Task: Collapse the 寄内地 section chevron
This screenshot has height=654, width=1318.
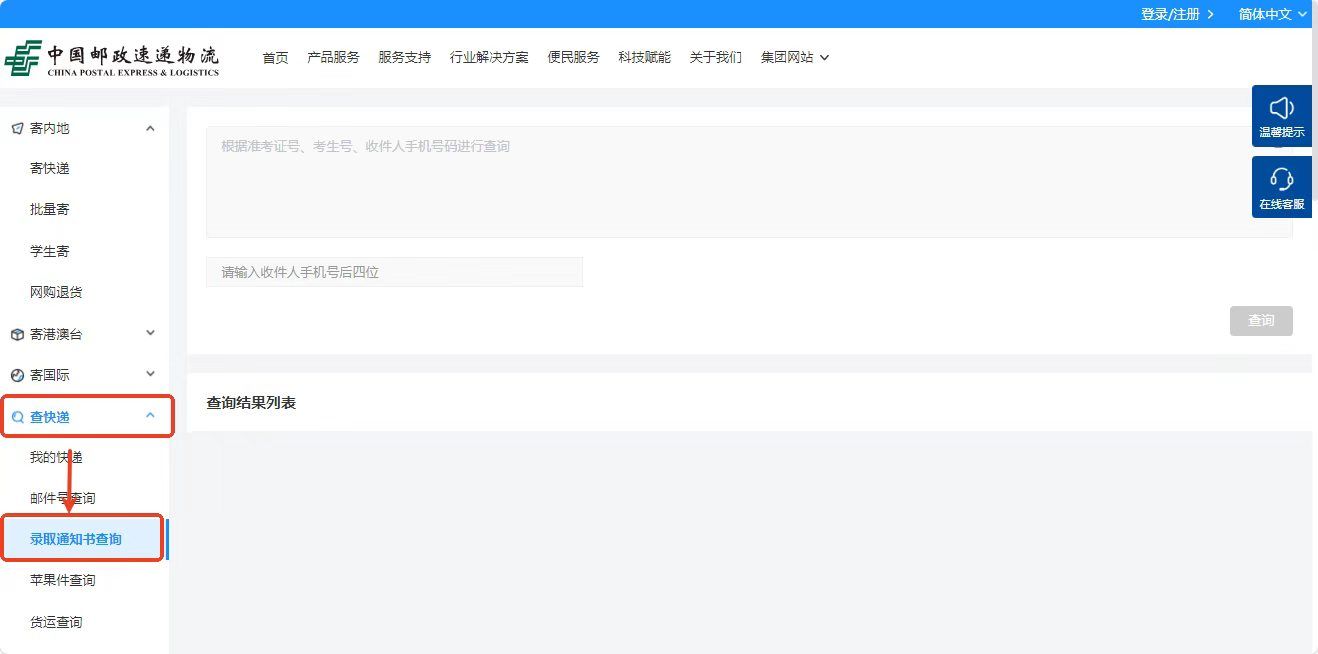Action: pyautogui.click(x=150, y=128)
